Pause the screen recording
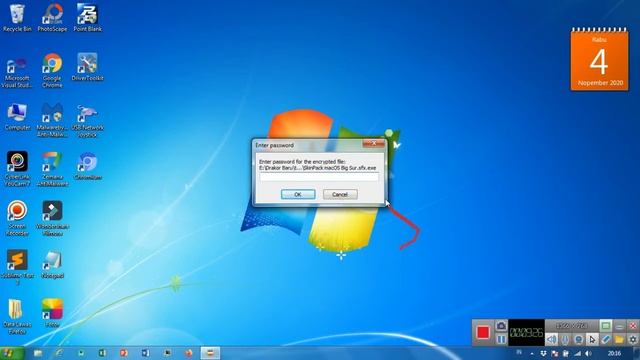The image size is (640, 360). pos(501,339)
